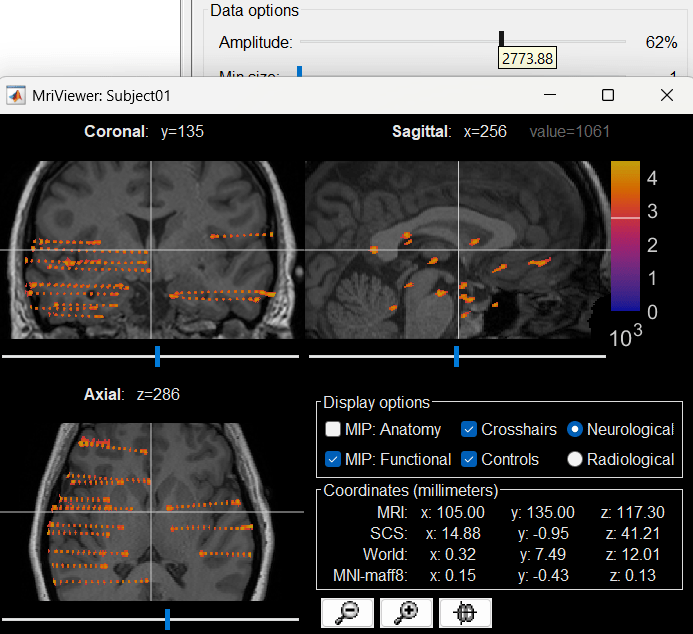Minimize the MriViewer window
This screenshot has width=693, height=634.
(550, 95)
